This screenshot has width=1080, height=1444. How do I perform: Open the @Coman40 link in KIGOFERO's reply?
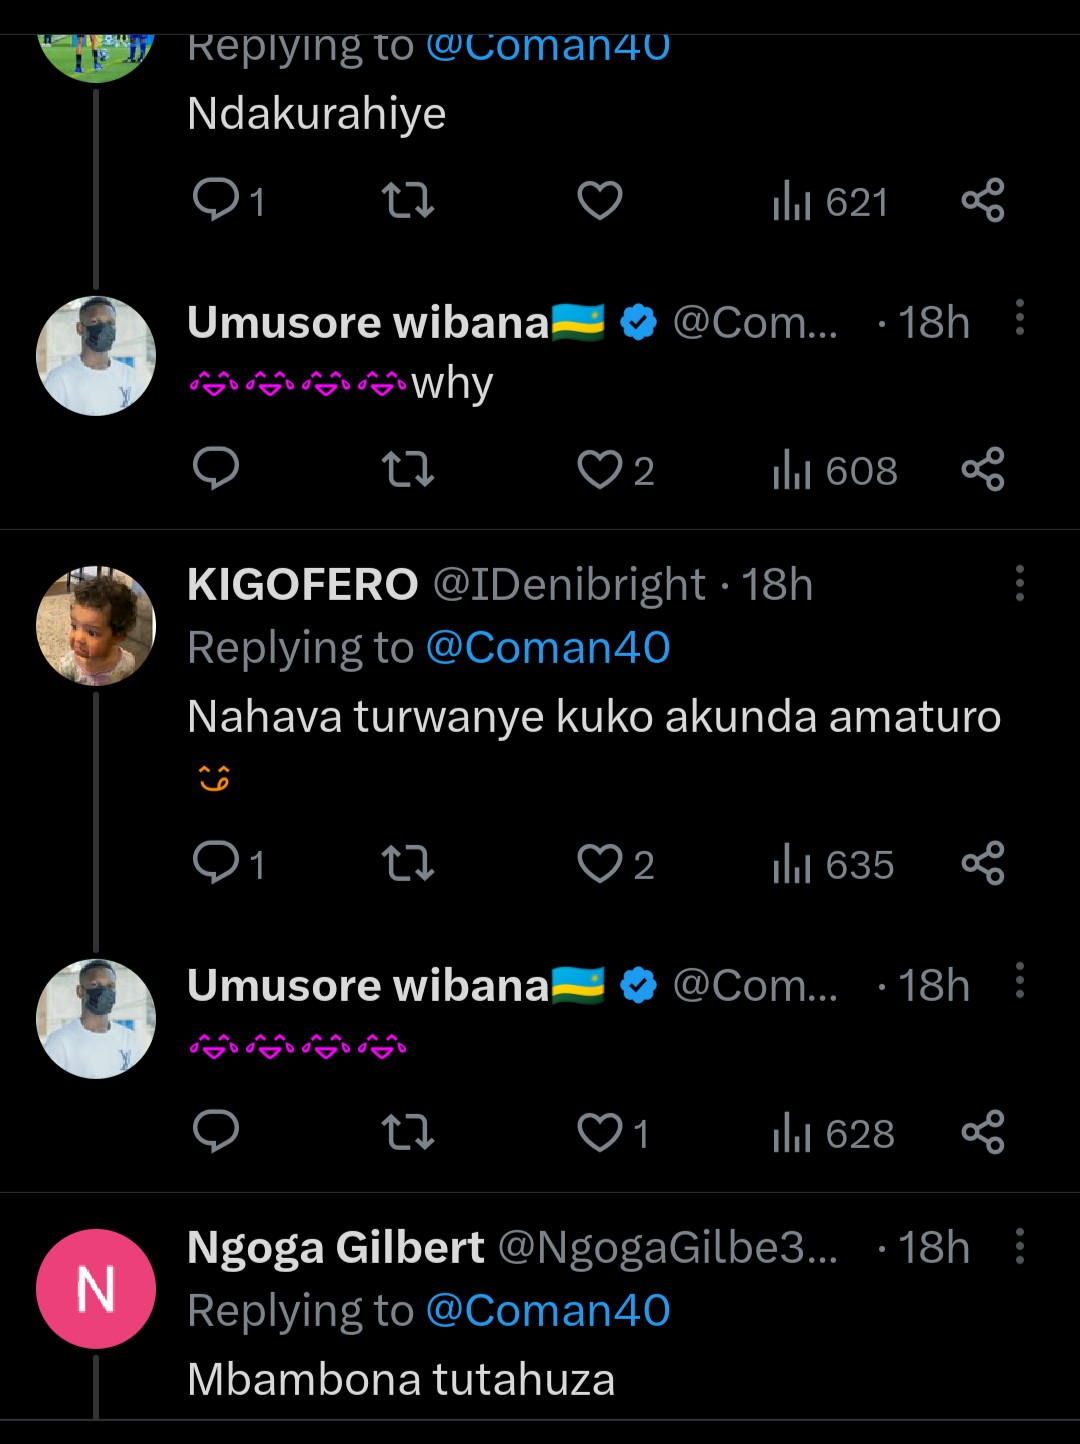click(x=548, y=648)
